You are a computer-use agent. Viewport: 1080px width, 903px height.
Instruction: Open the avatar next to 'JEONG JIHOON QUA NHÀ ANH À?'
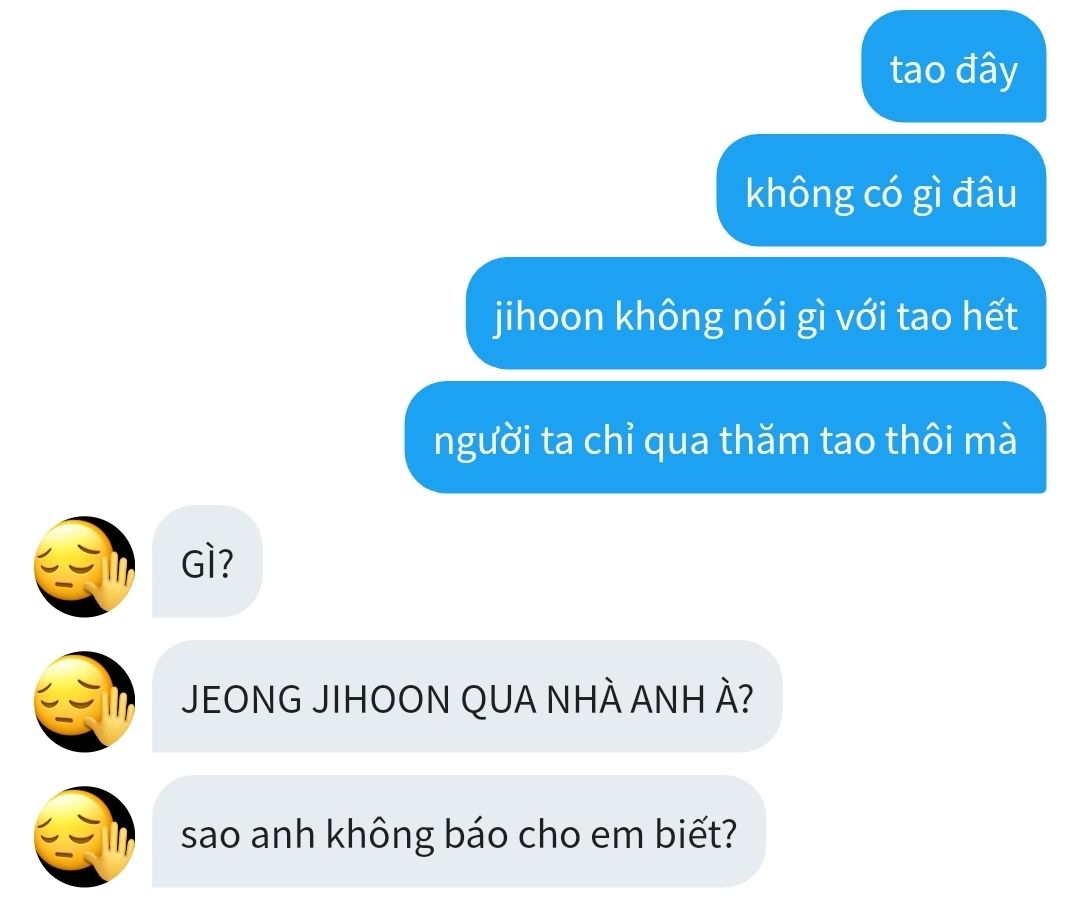[84, 701]
